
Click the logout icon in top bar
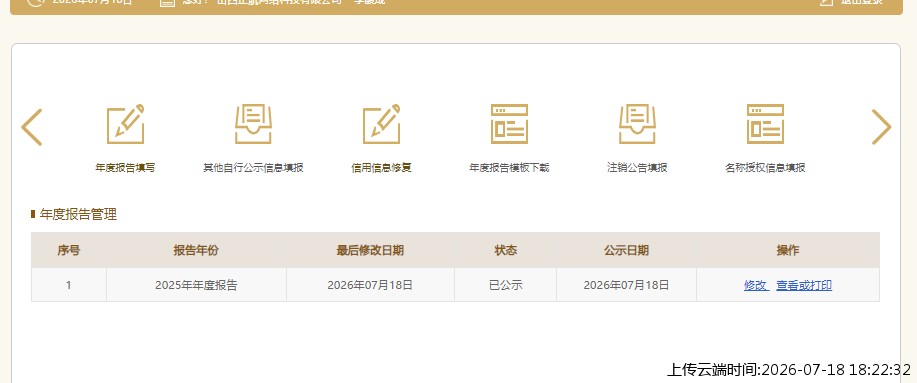[826, 2]
